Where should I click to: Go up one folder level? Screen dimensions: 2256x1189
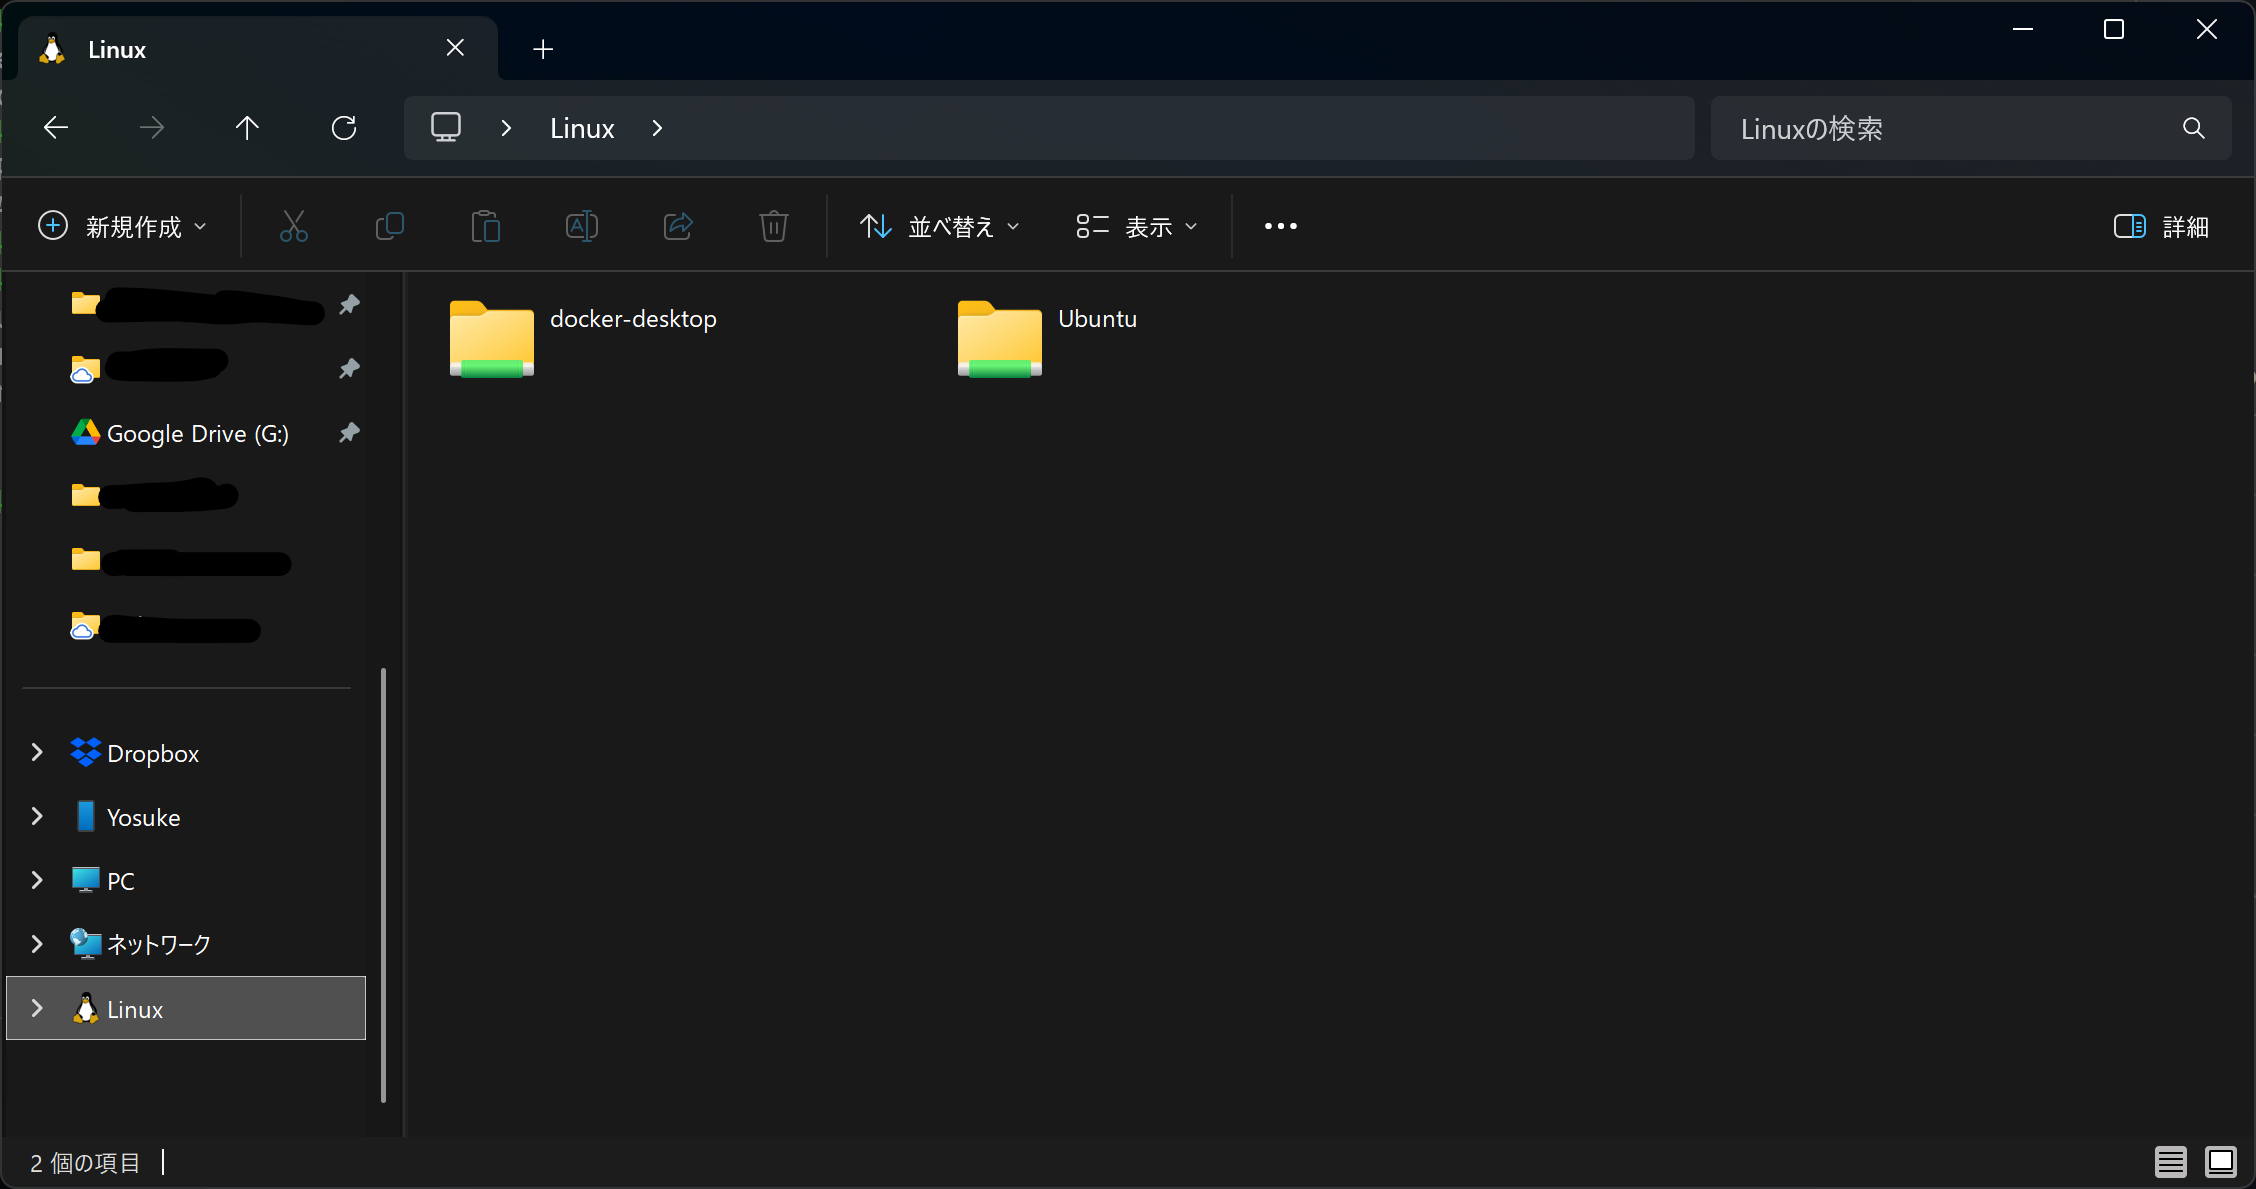pos(247,128)
